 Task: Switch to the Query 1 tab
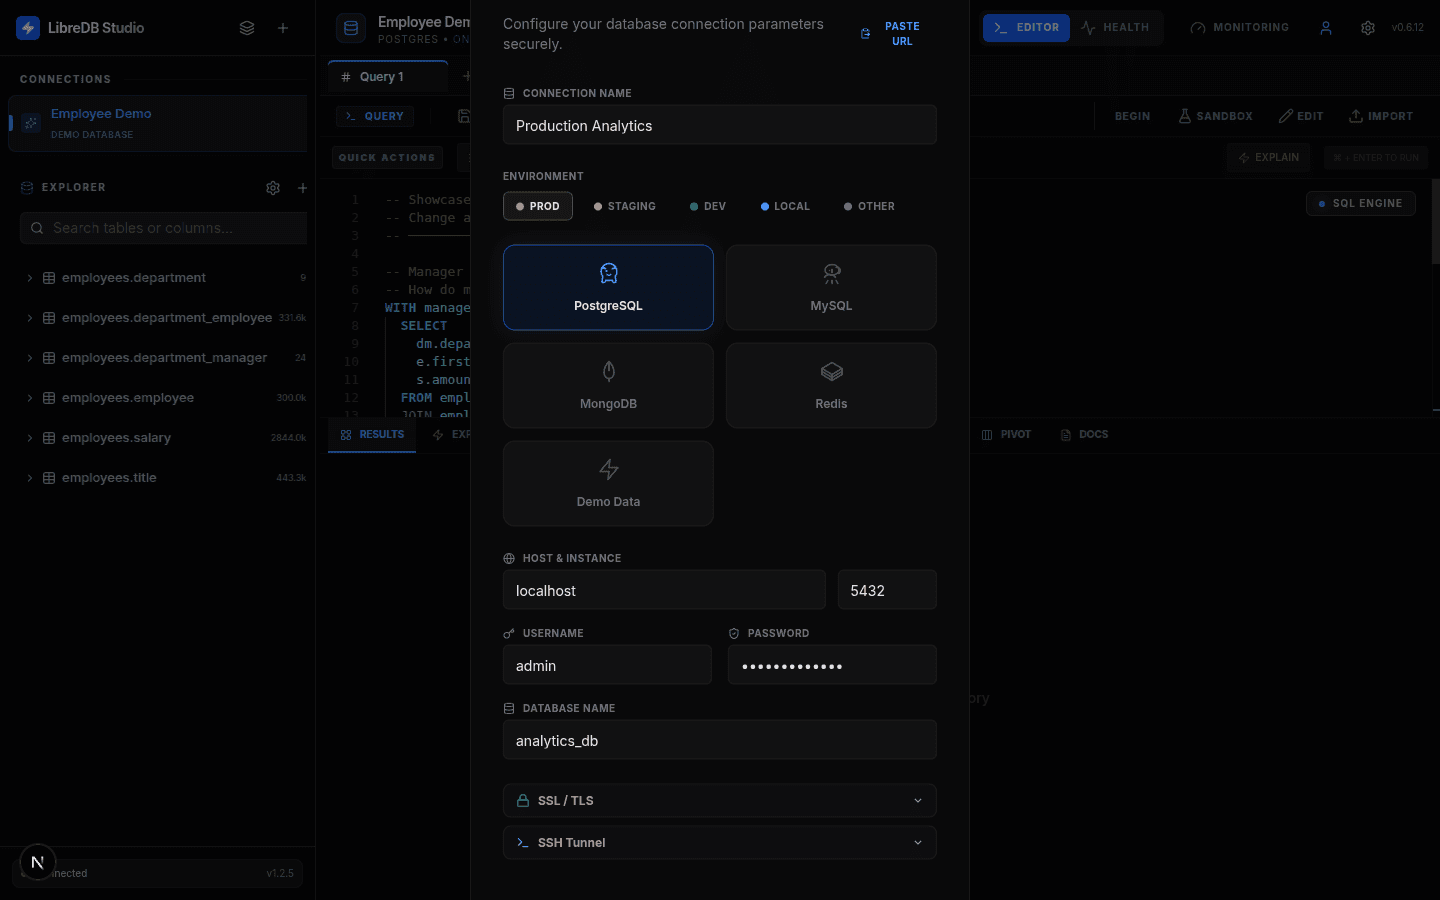[x=388, y=77]
